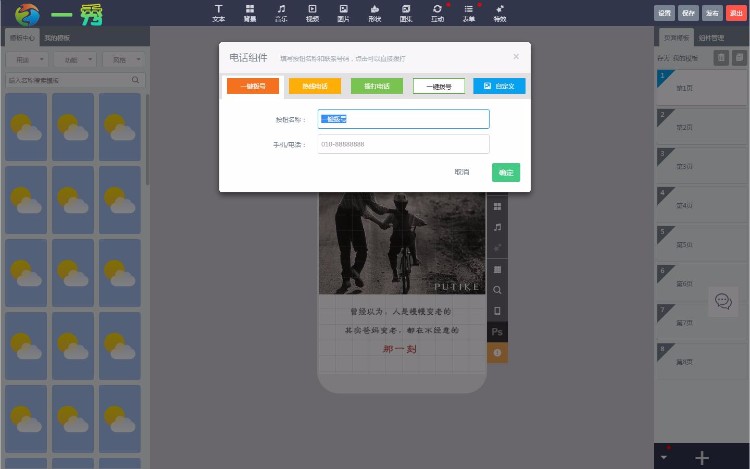The image size is (750, 469).
Task: Select page 第3页 in the page list
Action: (x=702, y=166)
